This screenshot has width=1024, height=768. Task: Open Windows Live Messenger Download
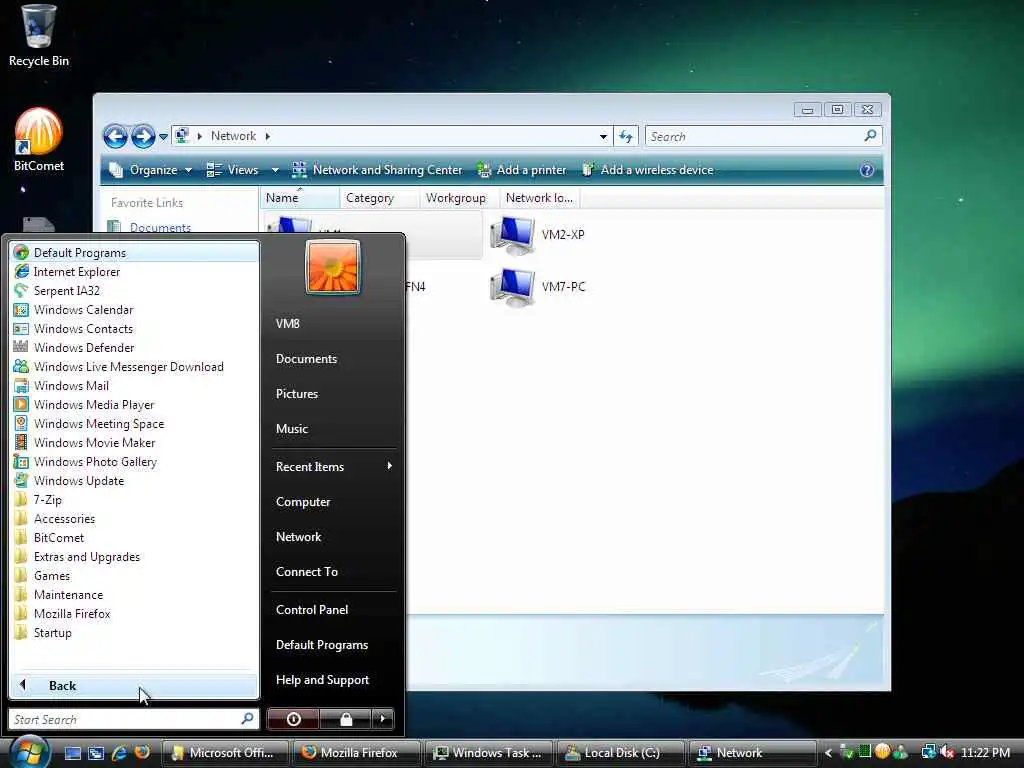pos(135,366)
